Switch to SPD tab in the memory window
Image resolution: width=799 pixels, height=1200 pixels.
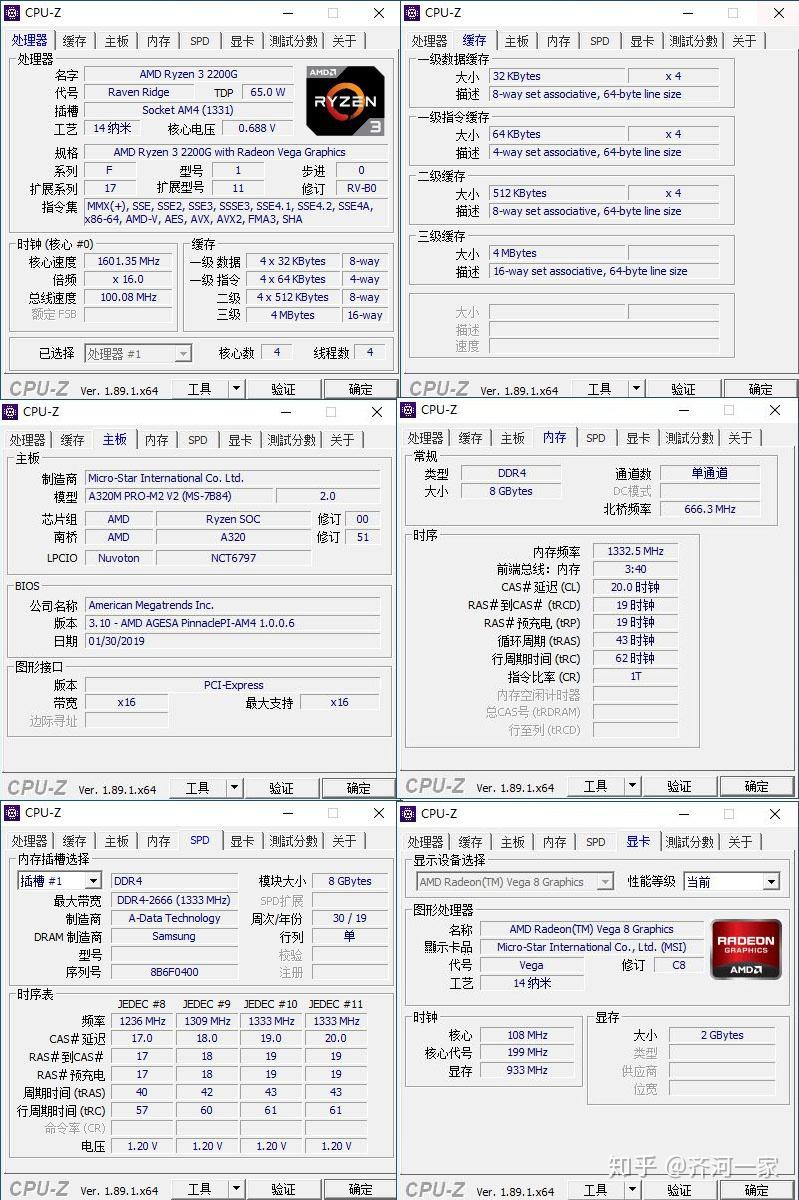(596, 438)
